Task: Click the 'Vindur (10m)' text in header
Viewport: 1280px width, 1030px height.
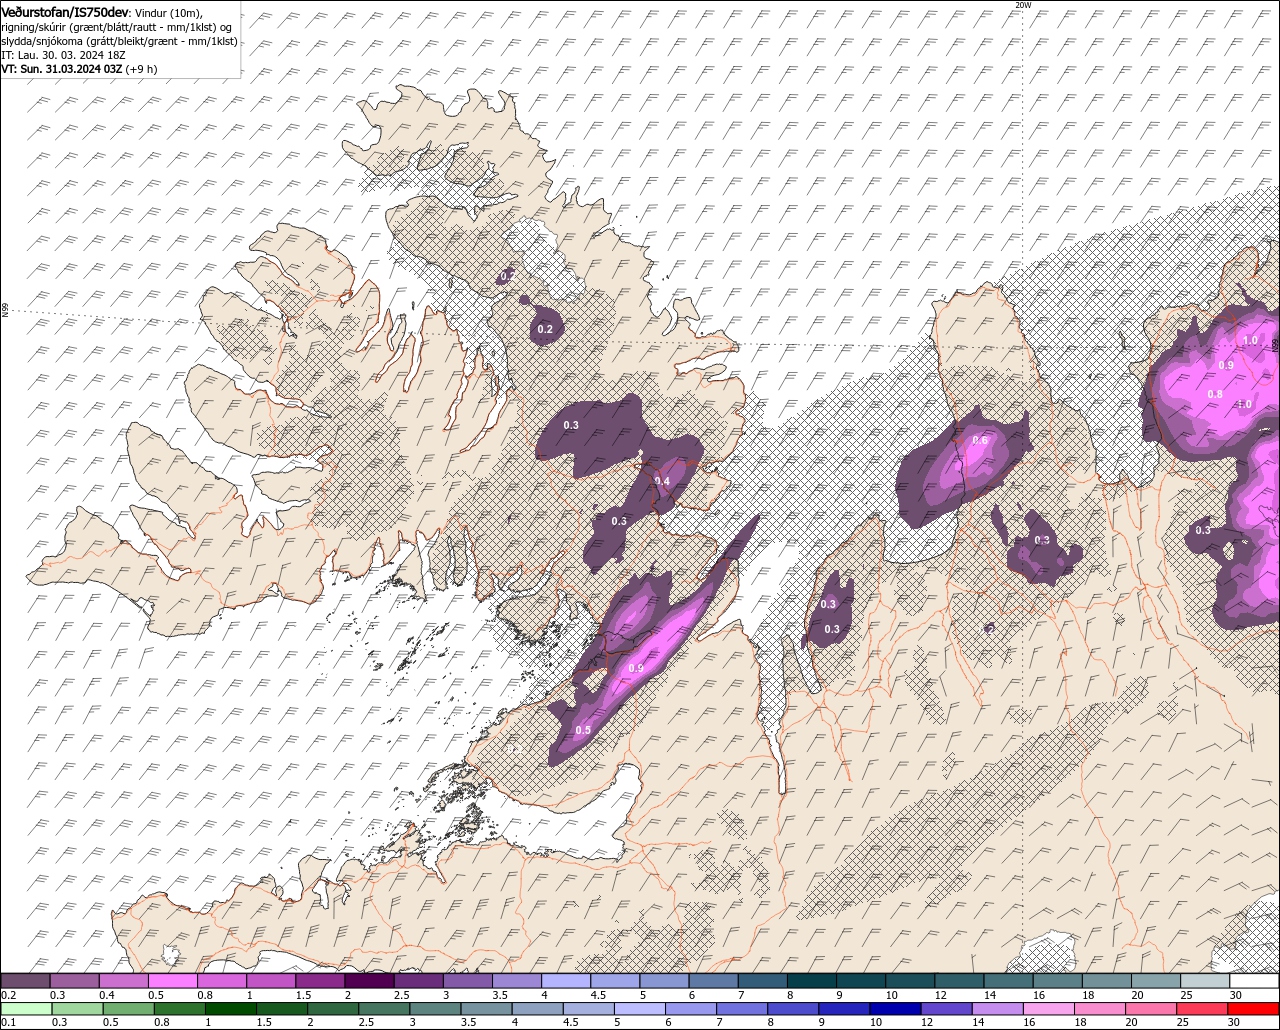Action: point(169,12)
